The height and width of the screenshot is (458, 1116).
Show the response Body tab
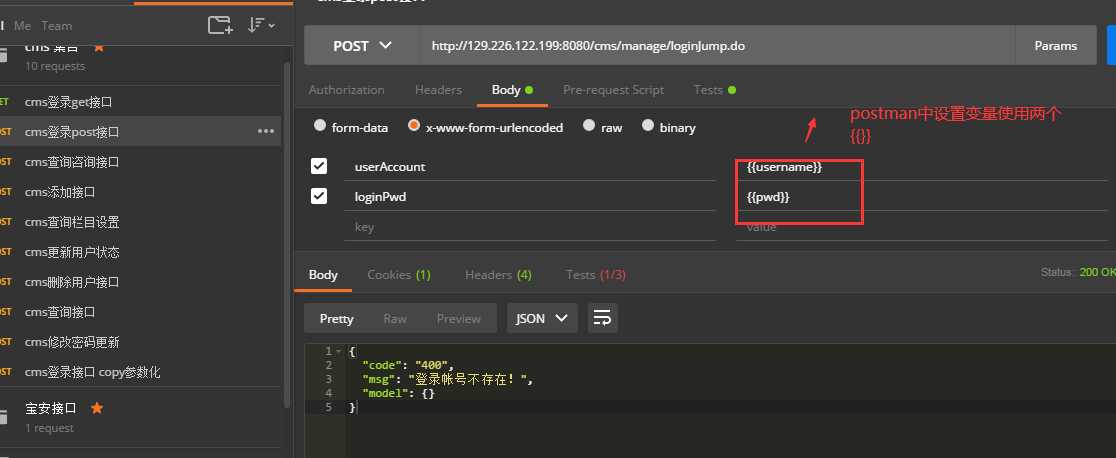coord(323,274)
